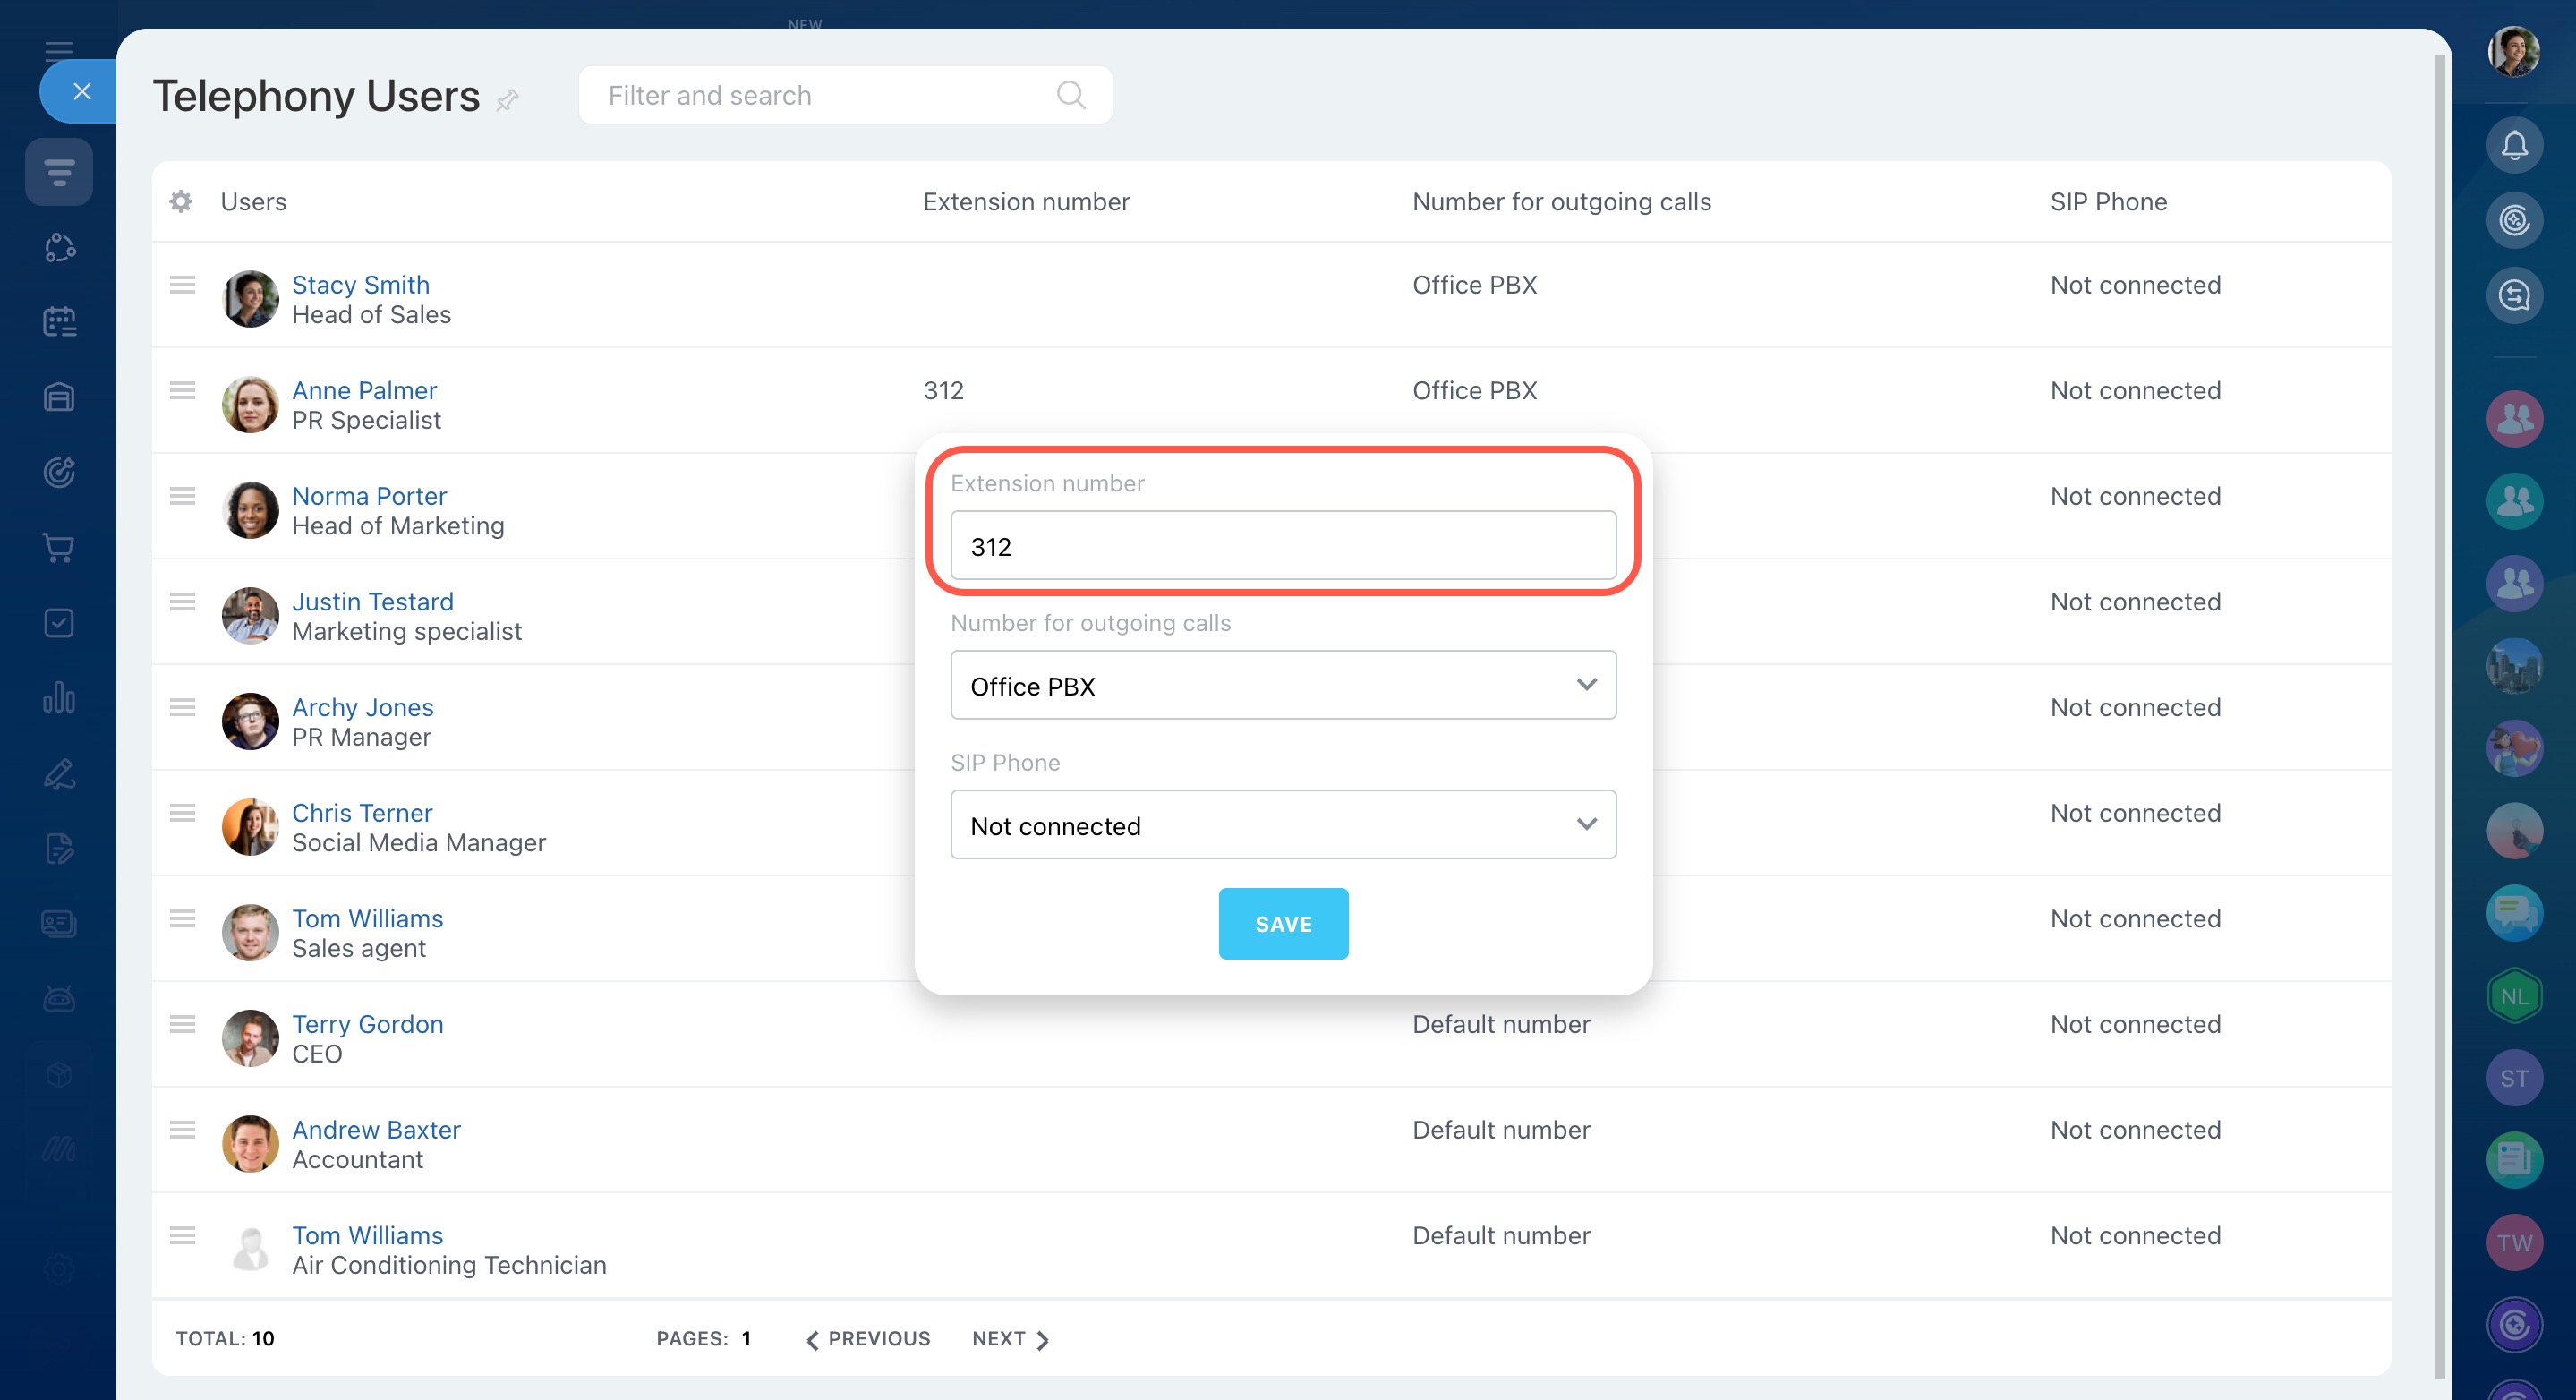Click the Extension number input field
Viewport: 2576px width, 1400px height.
coord(1282,546)
